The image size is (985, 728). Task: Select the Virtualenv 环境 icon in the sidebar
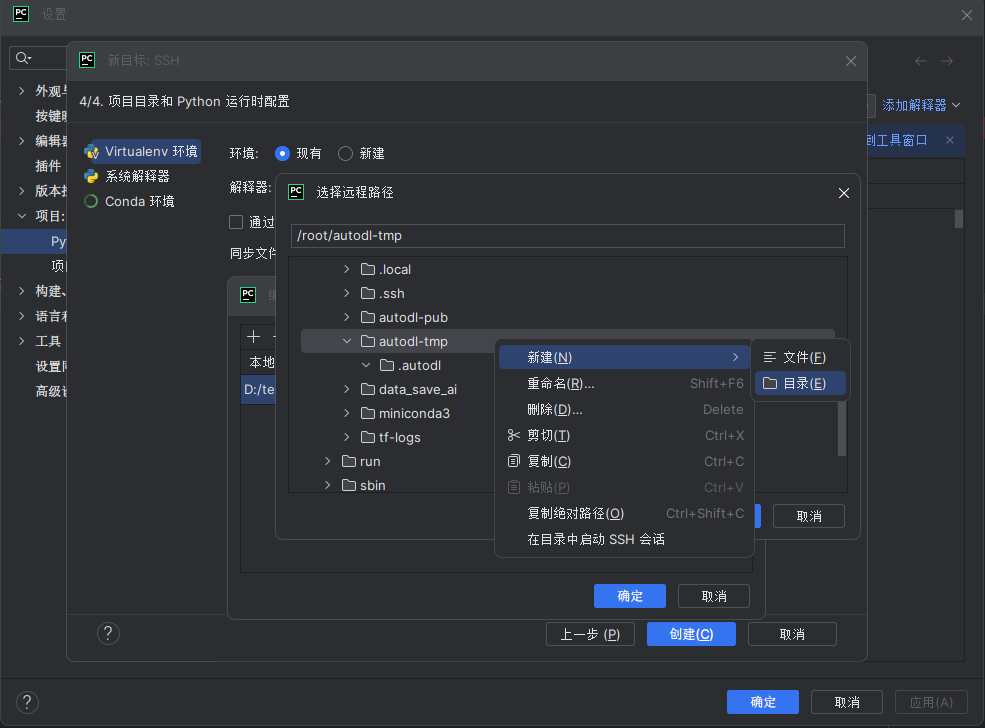tap(92, 152)
